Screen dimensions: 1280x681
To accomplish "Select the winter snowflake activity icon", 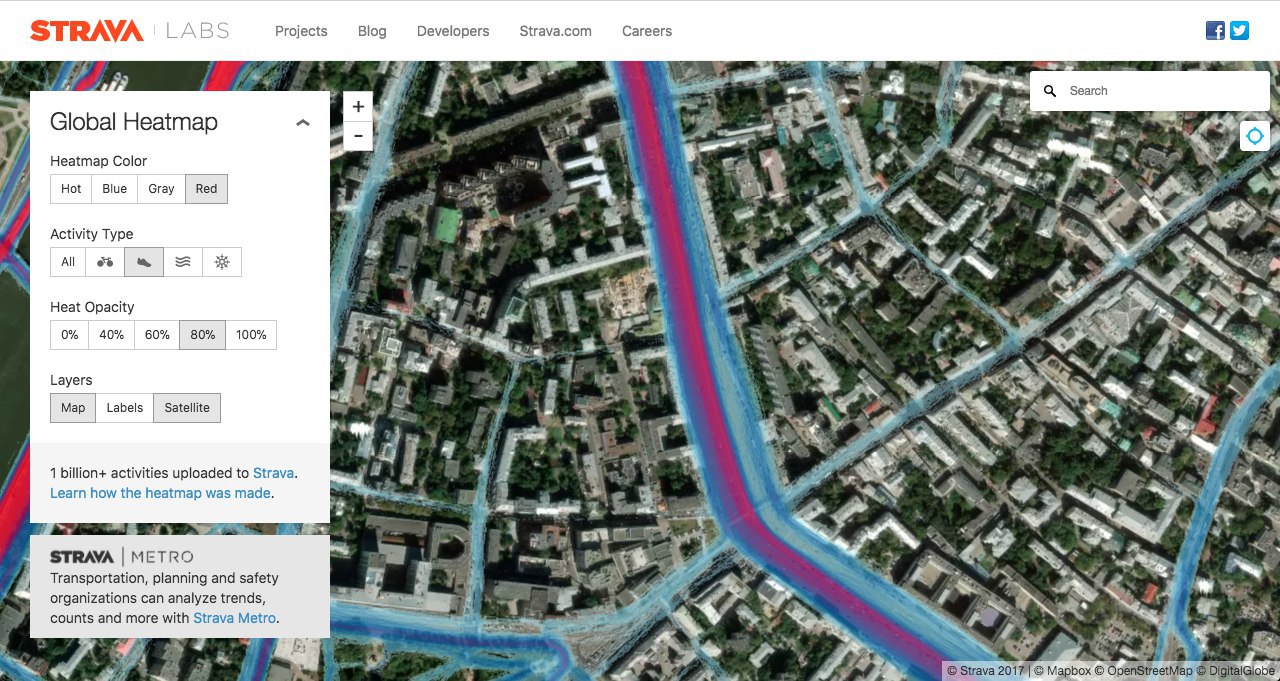I will click(222, 262).
